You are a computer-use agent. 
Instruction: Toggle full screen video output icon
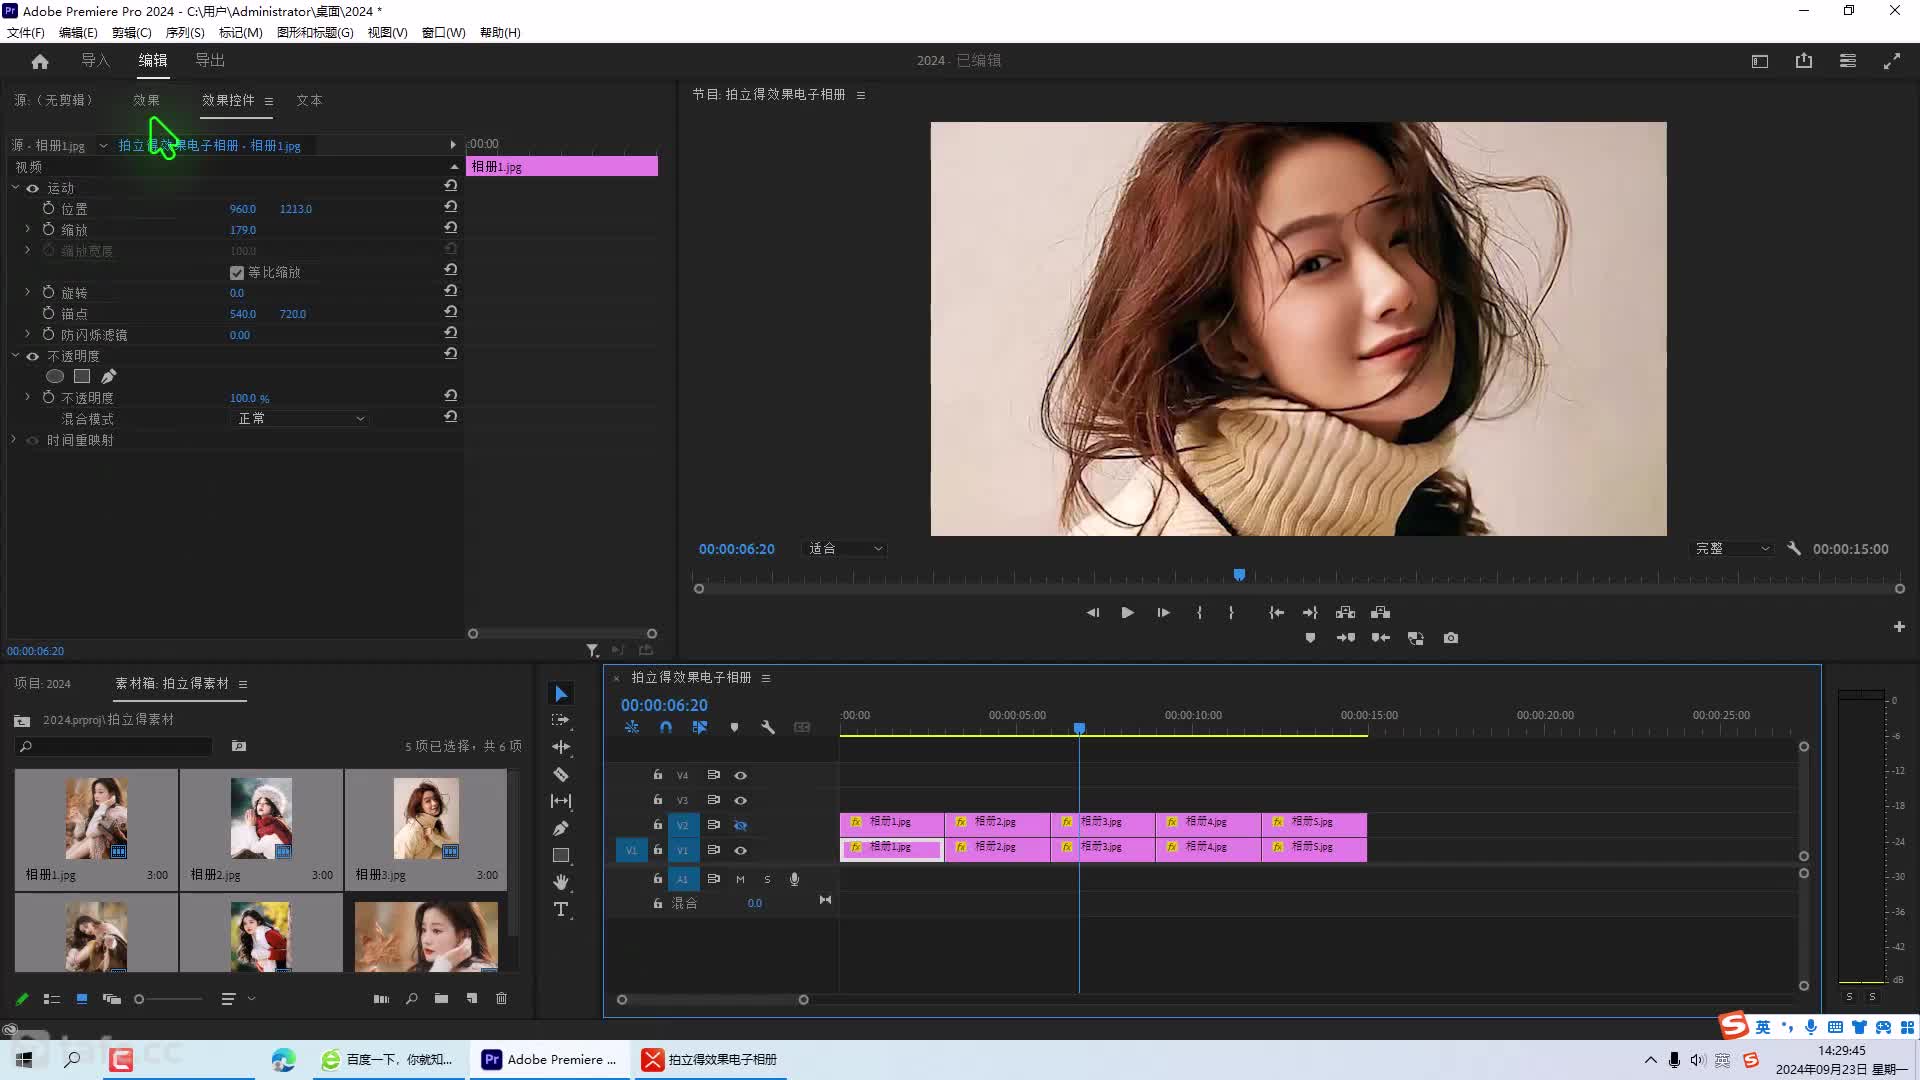1892,61
